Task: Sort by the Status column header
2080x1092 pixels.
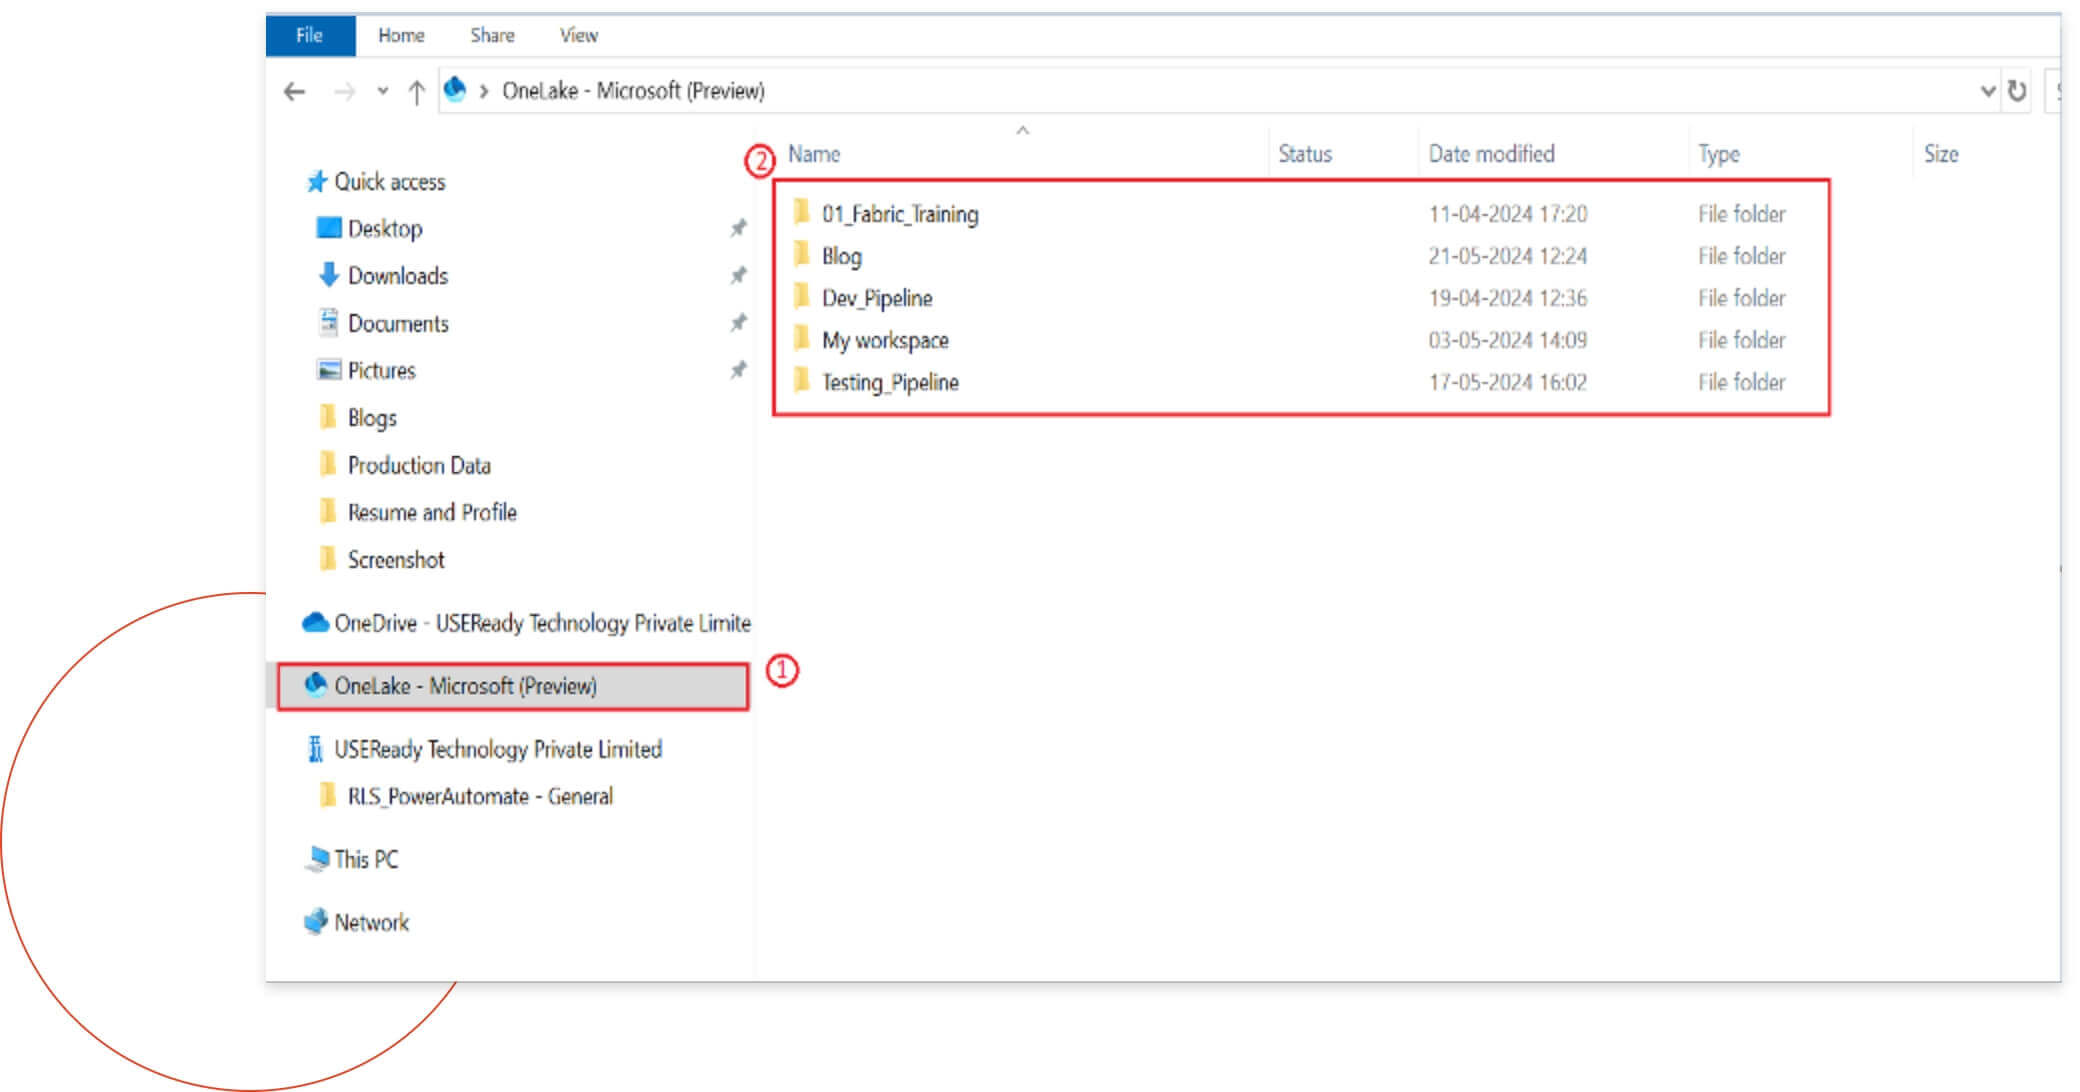Action: click(x=1305, y=154)
